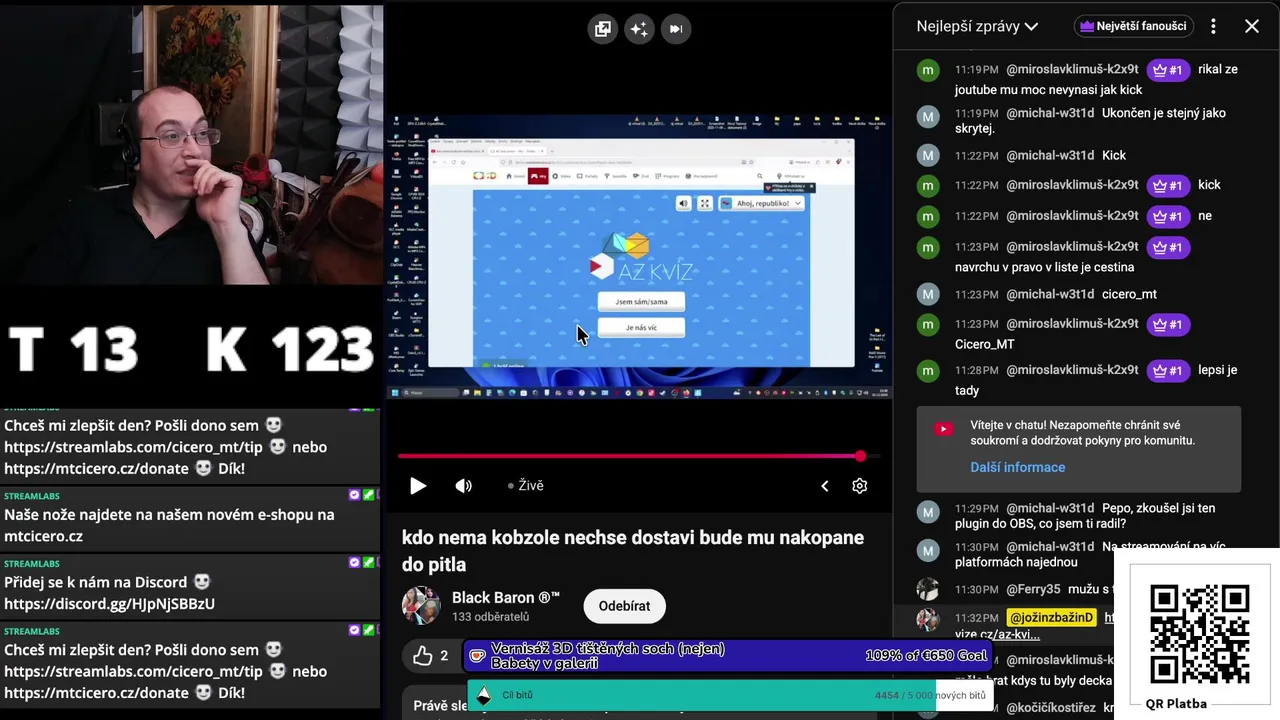Viewport: 1280px width, 720px height.
Task: Seek on the red video progress bar
Action: click(x=628, y=456)
